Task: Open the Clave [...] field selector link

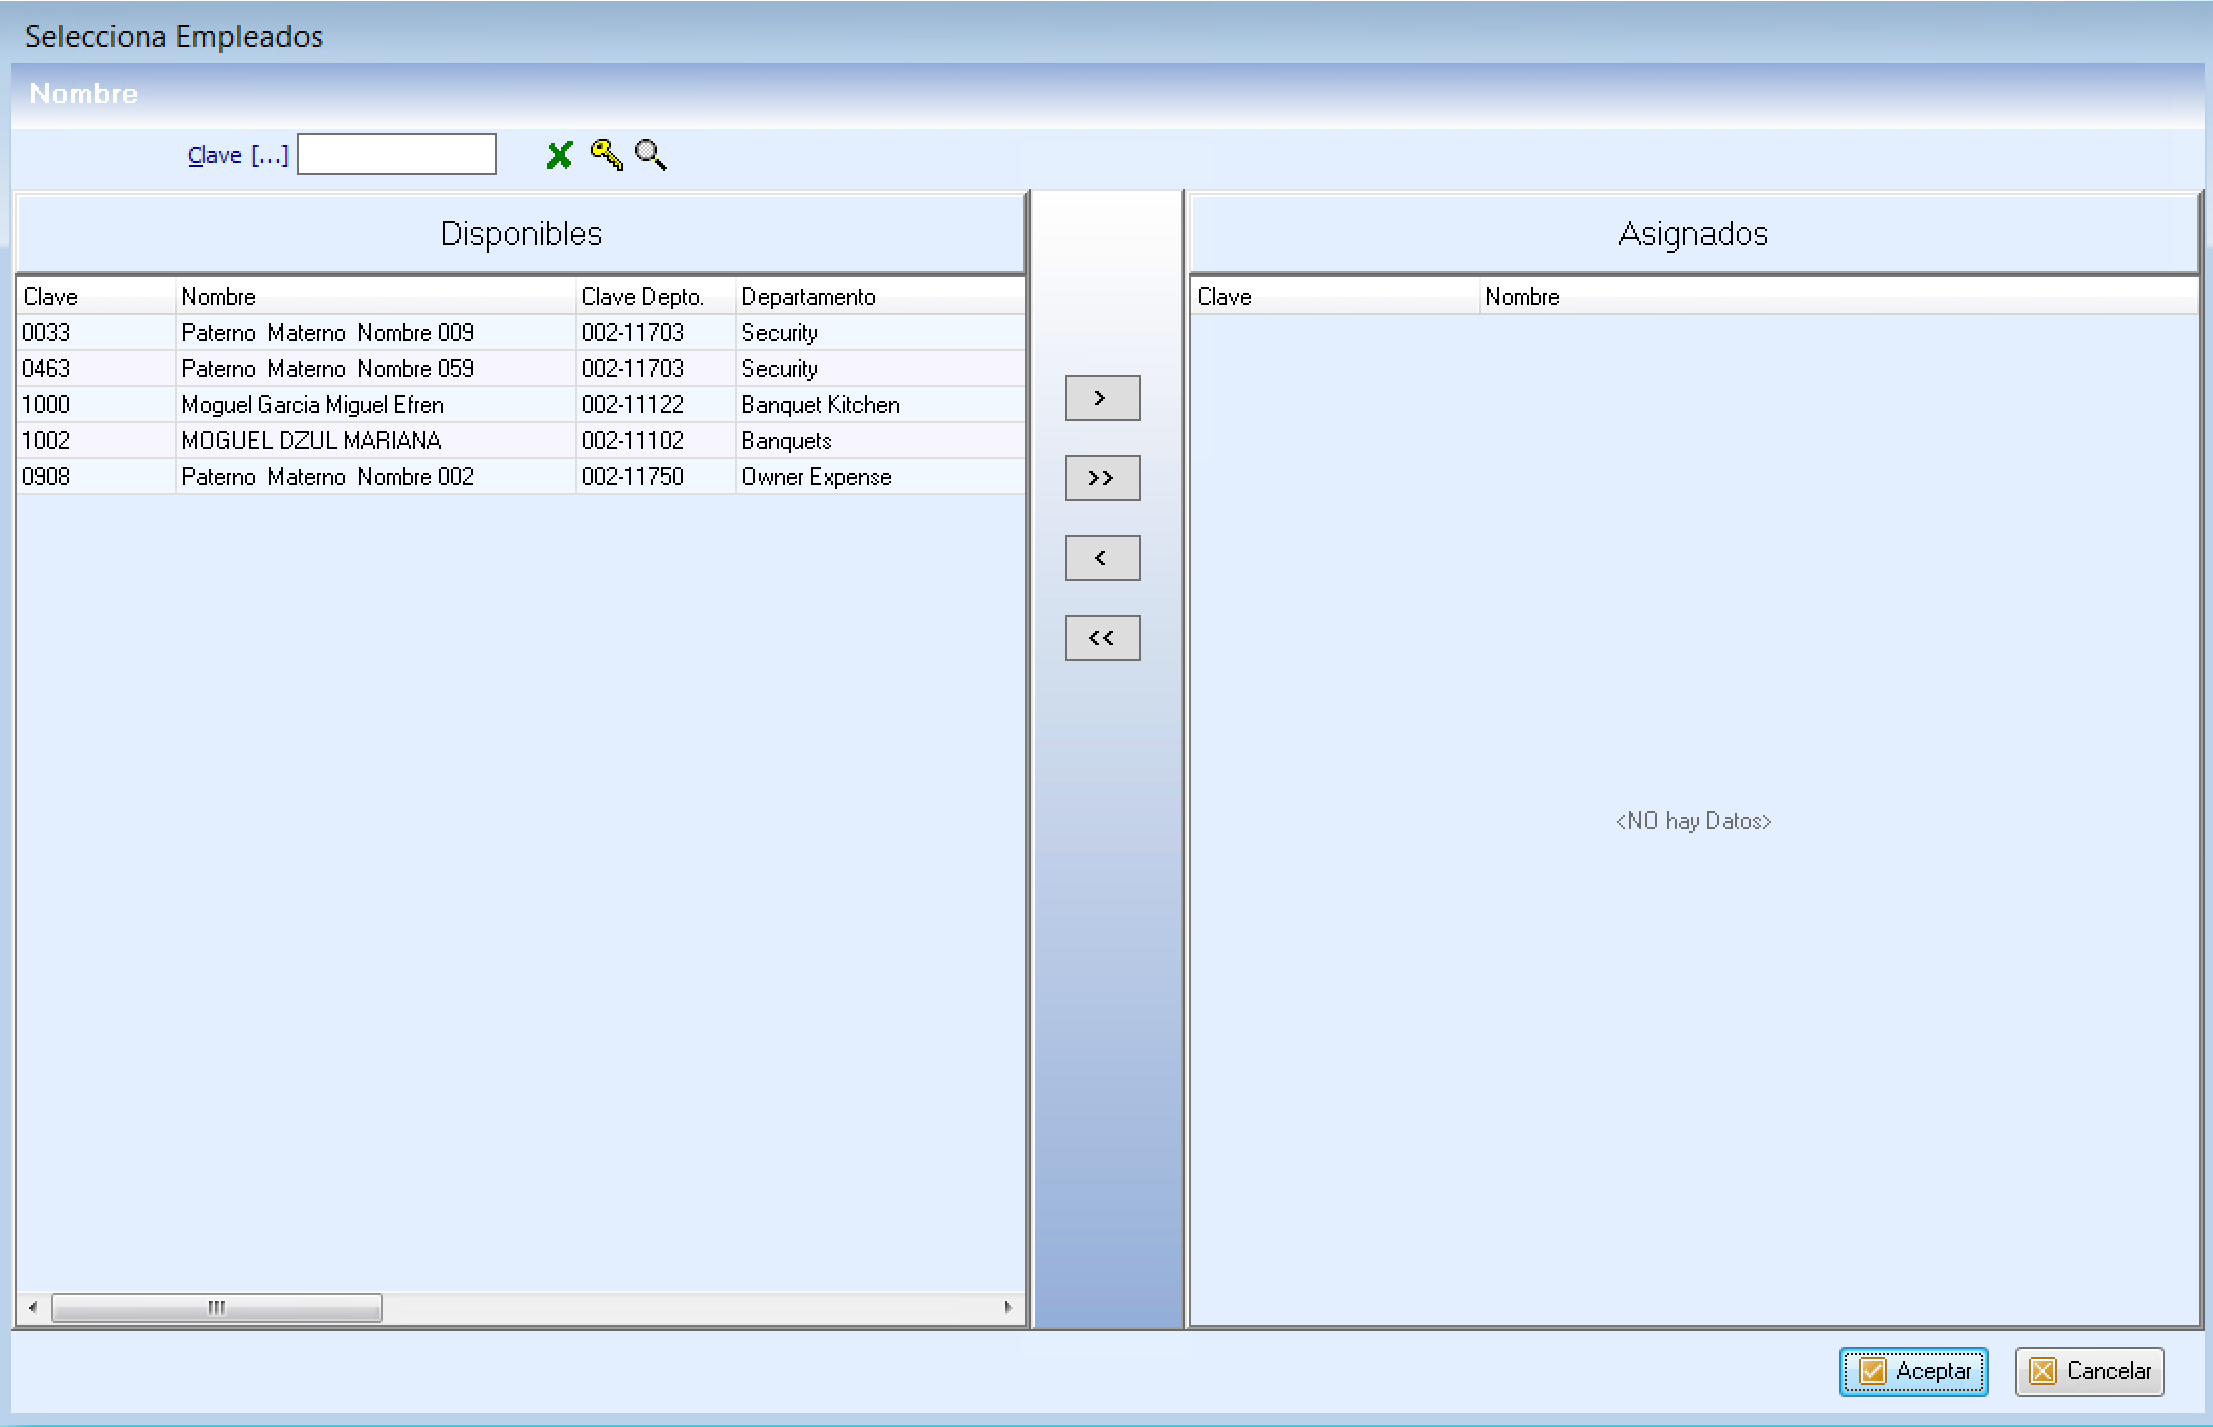Action: [237, 155]
